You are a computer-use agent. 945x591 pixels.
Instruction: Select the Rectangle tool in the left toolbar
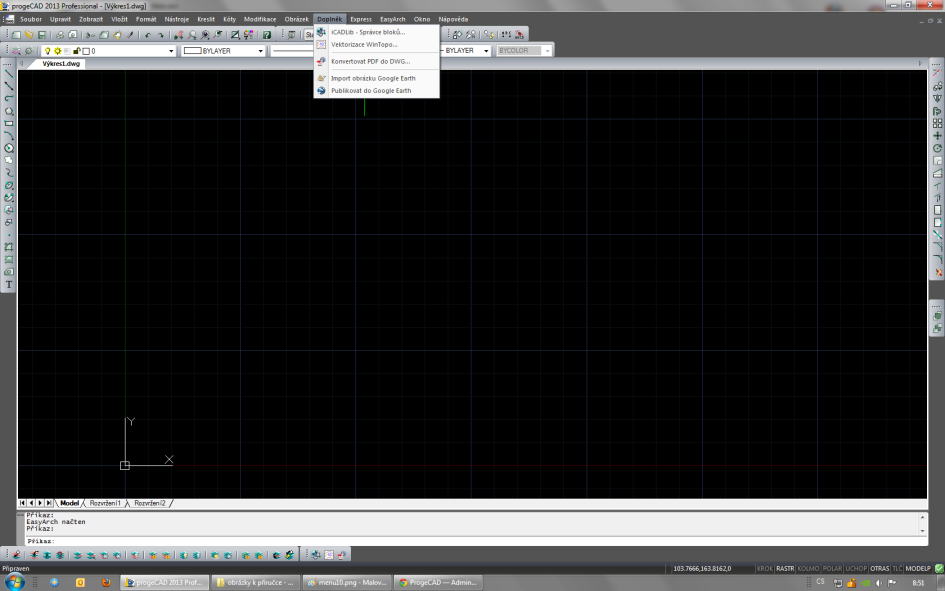[x=9, y=124]
